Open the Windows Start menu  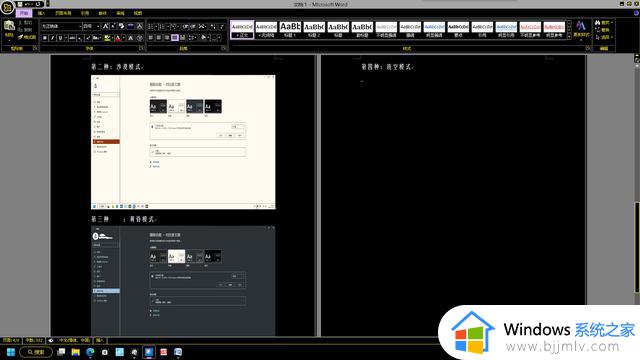pos(11,352)
